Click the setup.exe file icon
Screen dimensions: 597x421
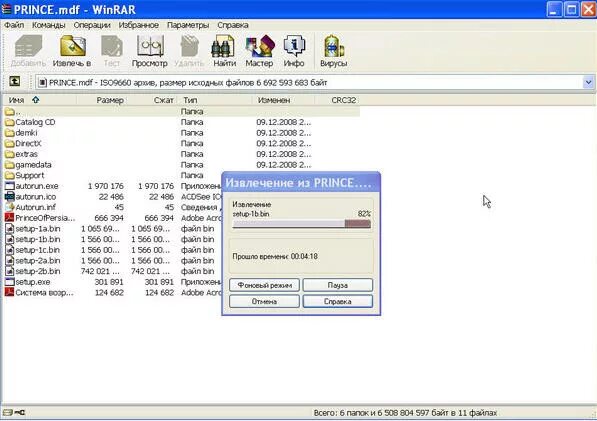[x=10, y=282]
